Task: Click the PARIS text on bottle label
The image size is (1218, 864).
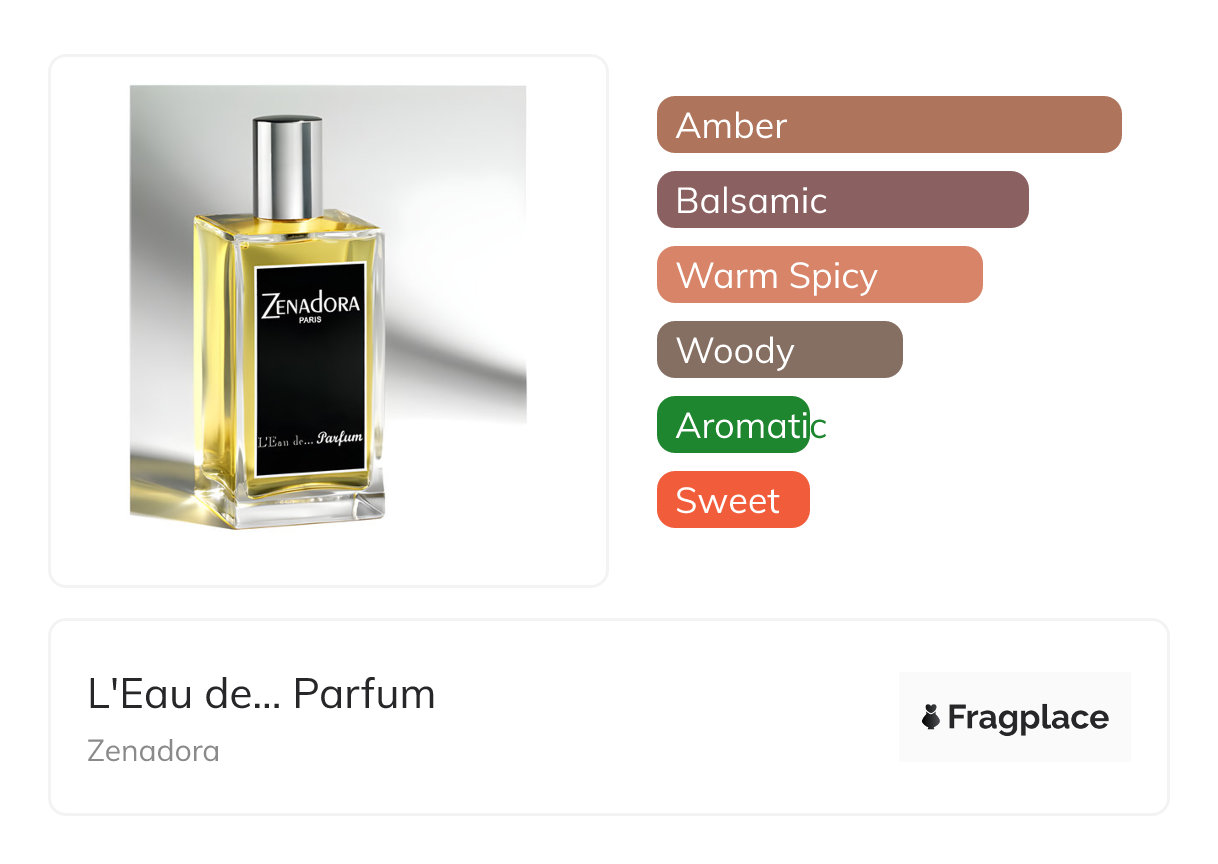Action: pos(311,321)
